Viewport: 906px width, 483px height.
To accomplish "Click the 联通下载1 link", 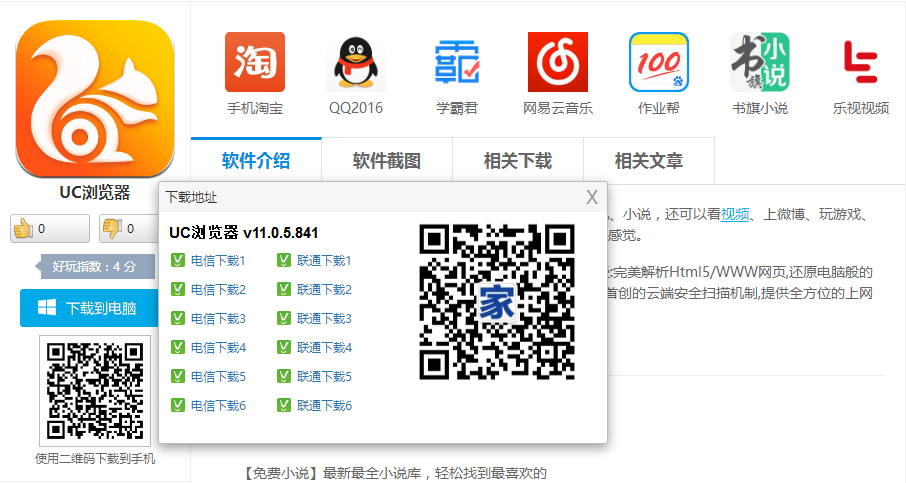I will point(324,261).
